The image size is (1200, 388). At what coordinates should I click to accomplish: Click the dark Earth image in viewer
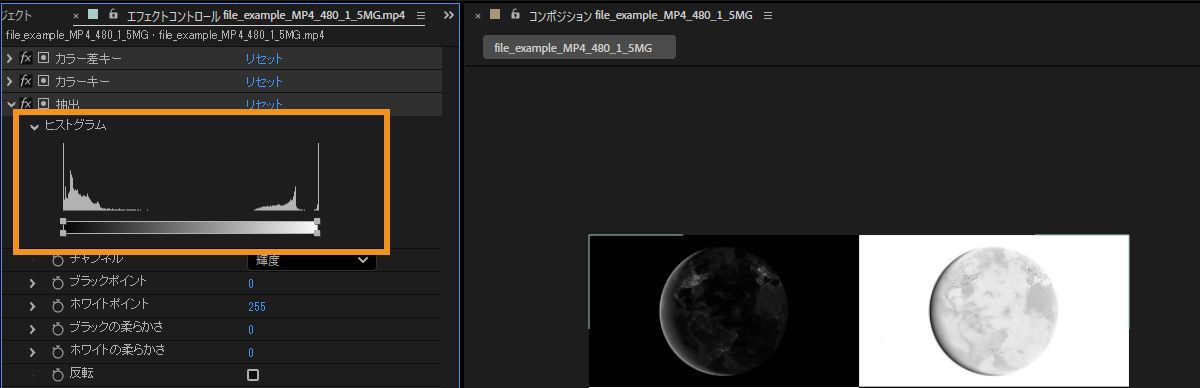724,311
